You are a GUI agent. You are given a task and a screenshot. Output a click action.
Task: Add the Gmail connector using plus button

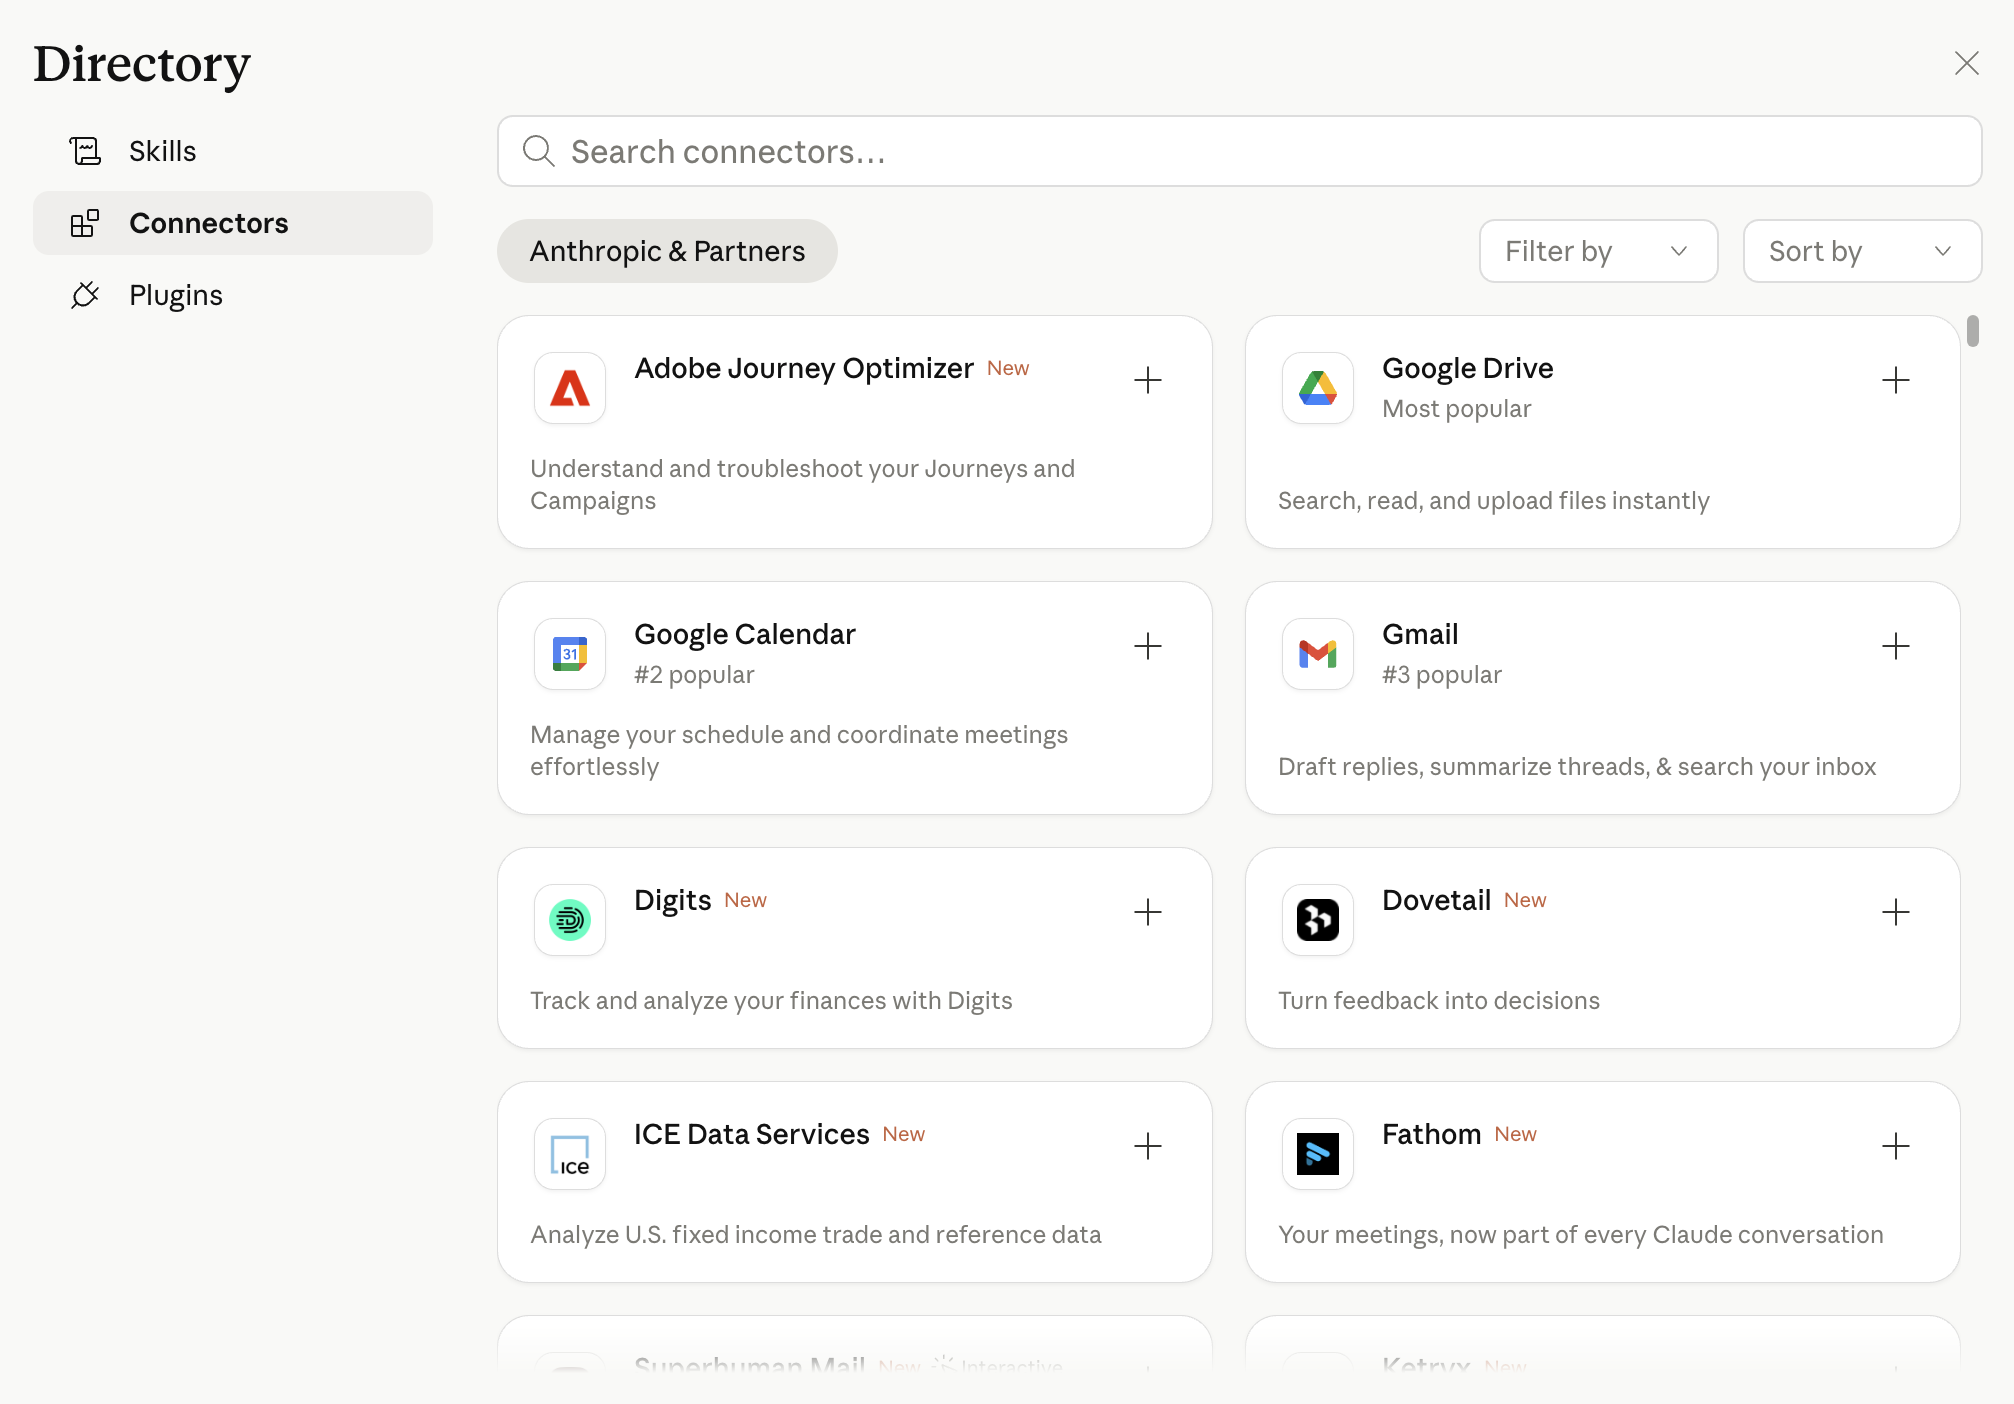[x=1895, y=646]
